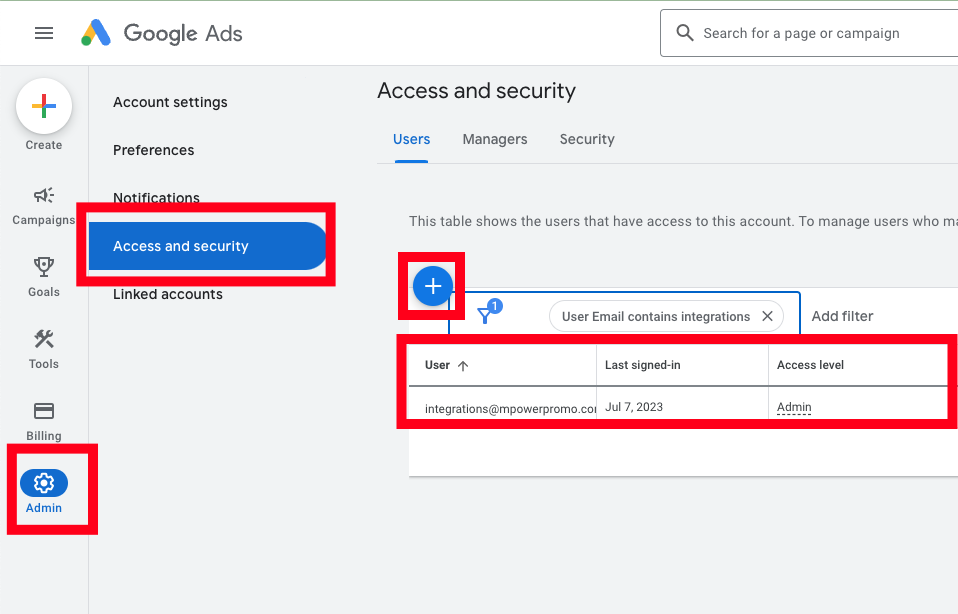Open the Billing section

click(44, 422)
